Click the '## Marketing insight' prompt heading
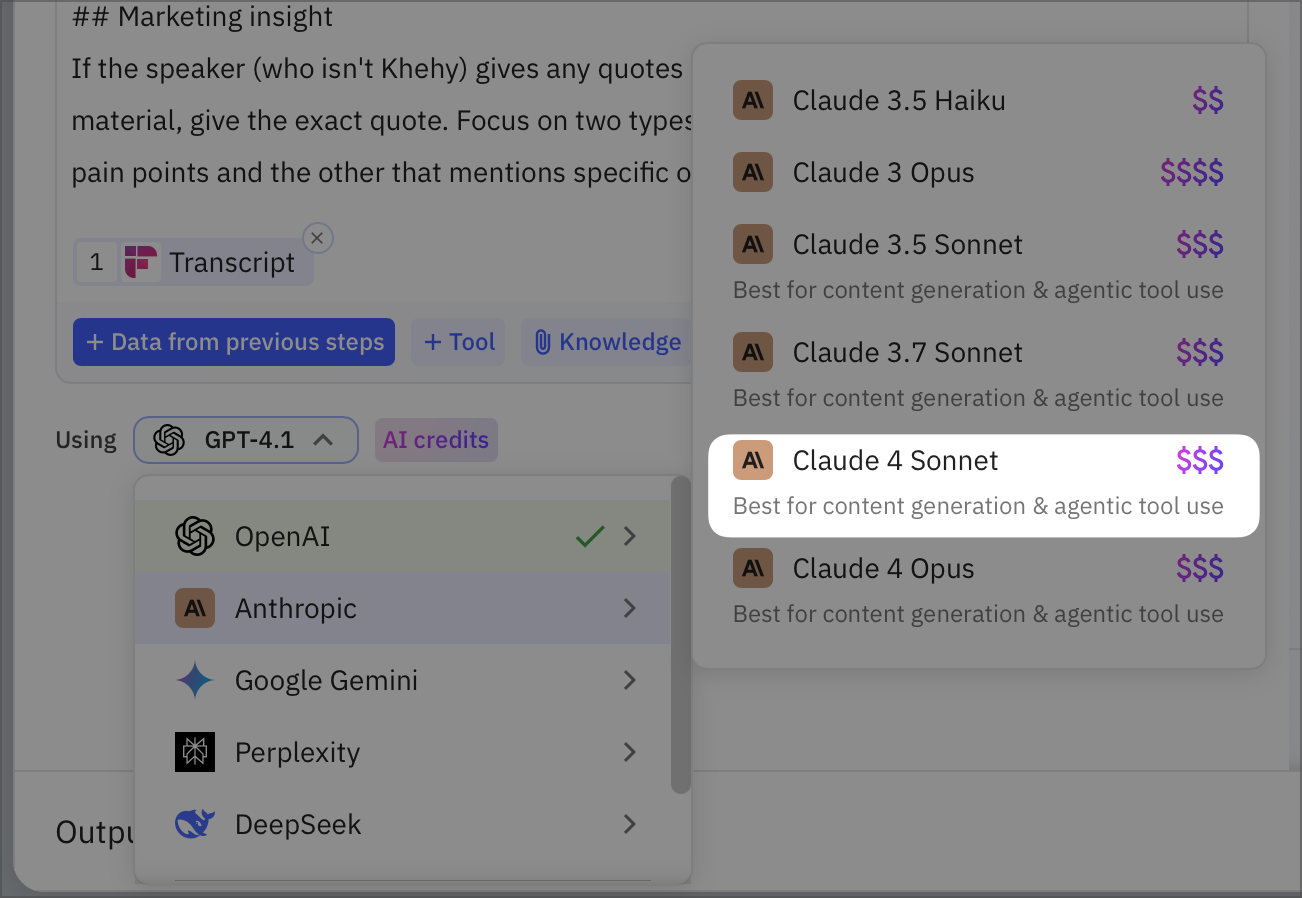The height and width of the screenshot is (898, 1302). [x=202, y=17]
